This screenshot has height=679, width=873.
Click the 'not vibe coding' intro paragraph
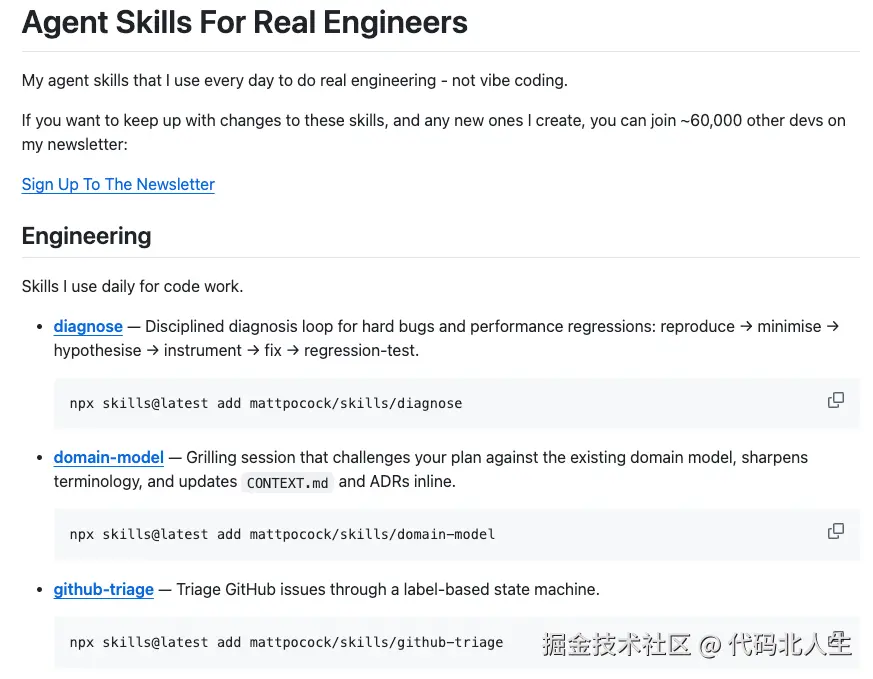click(x=294, y=80)
